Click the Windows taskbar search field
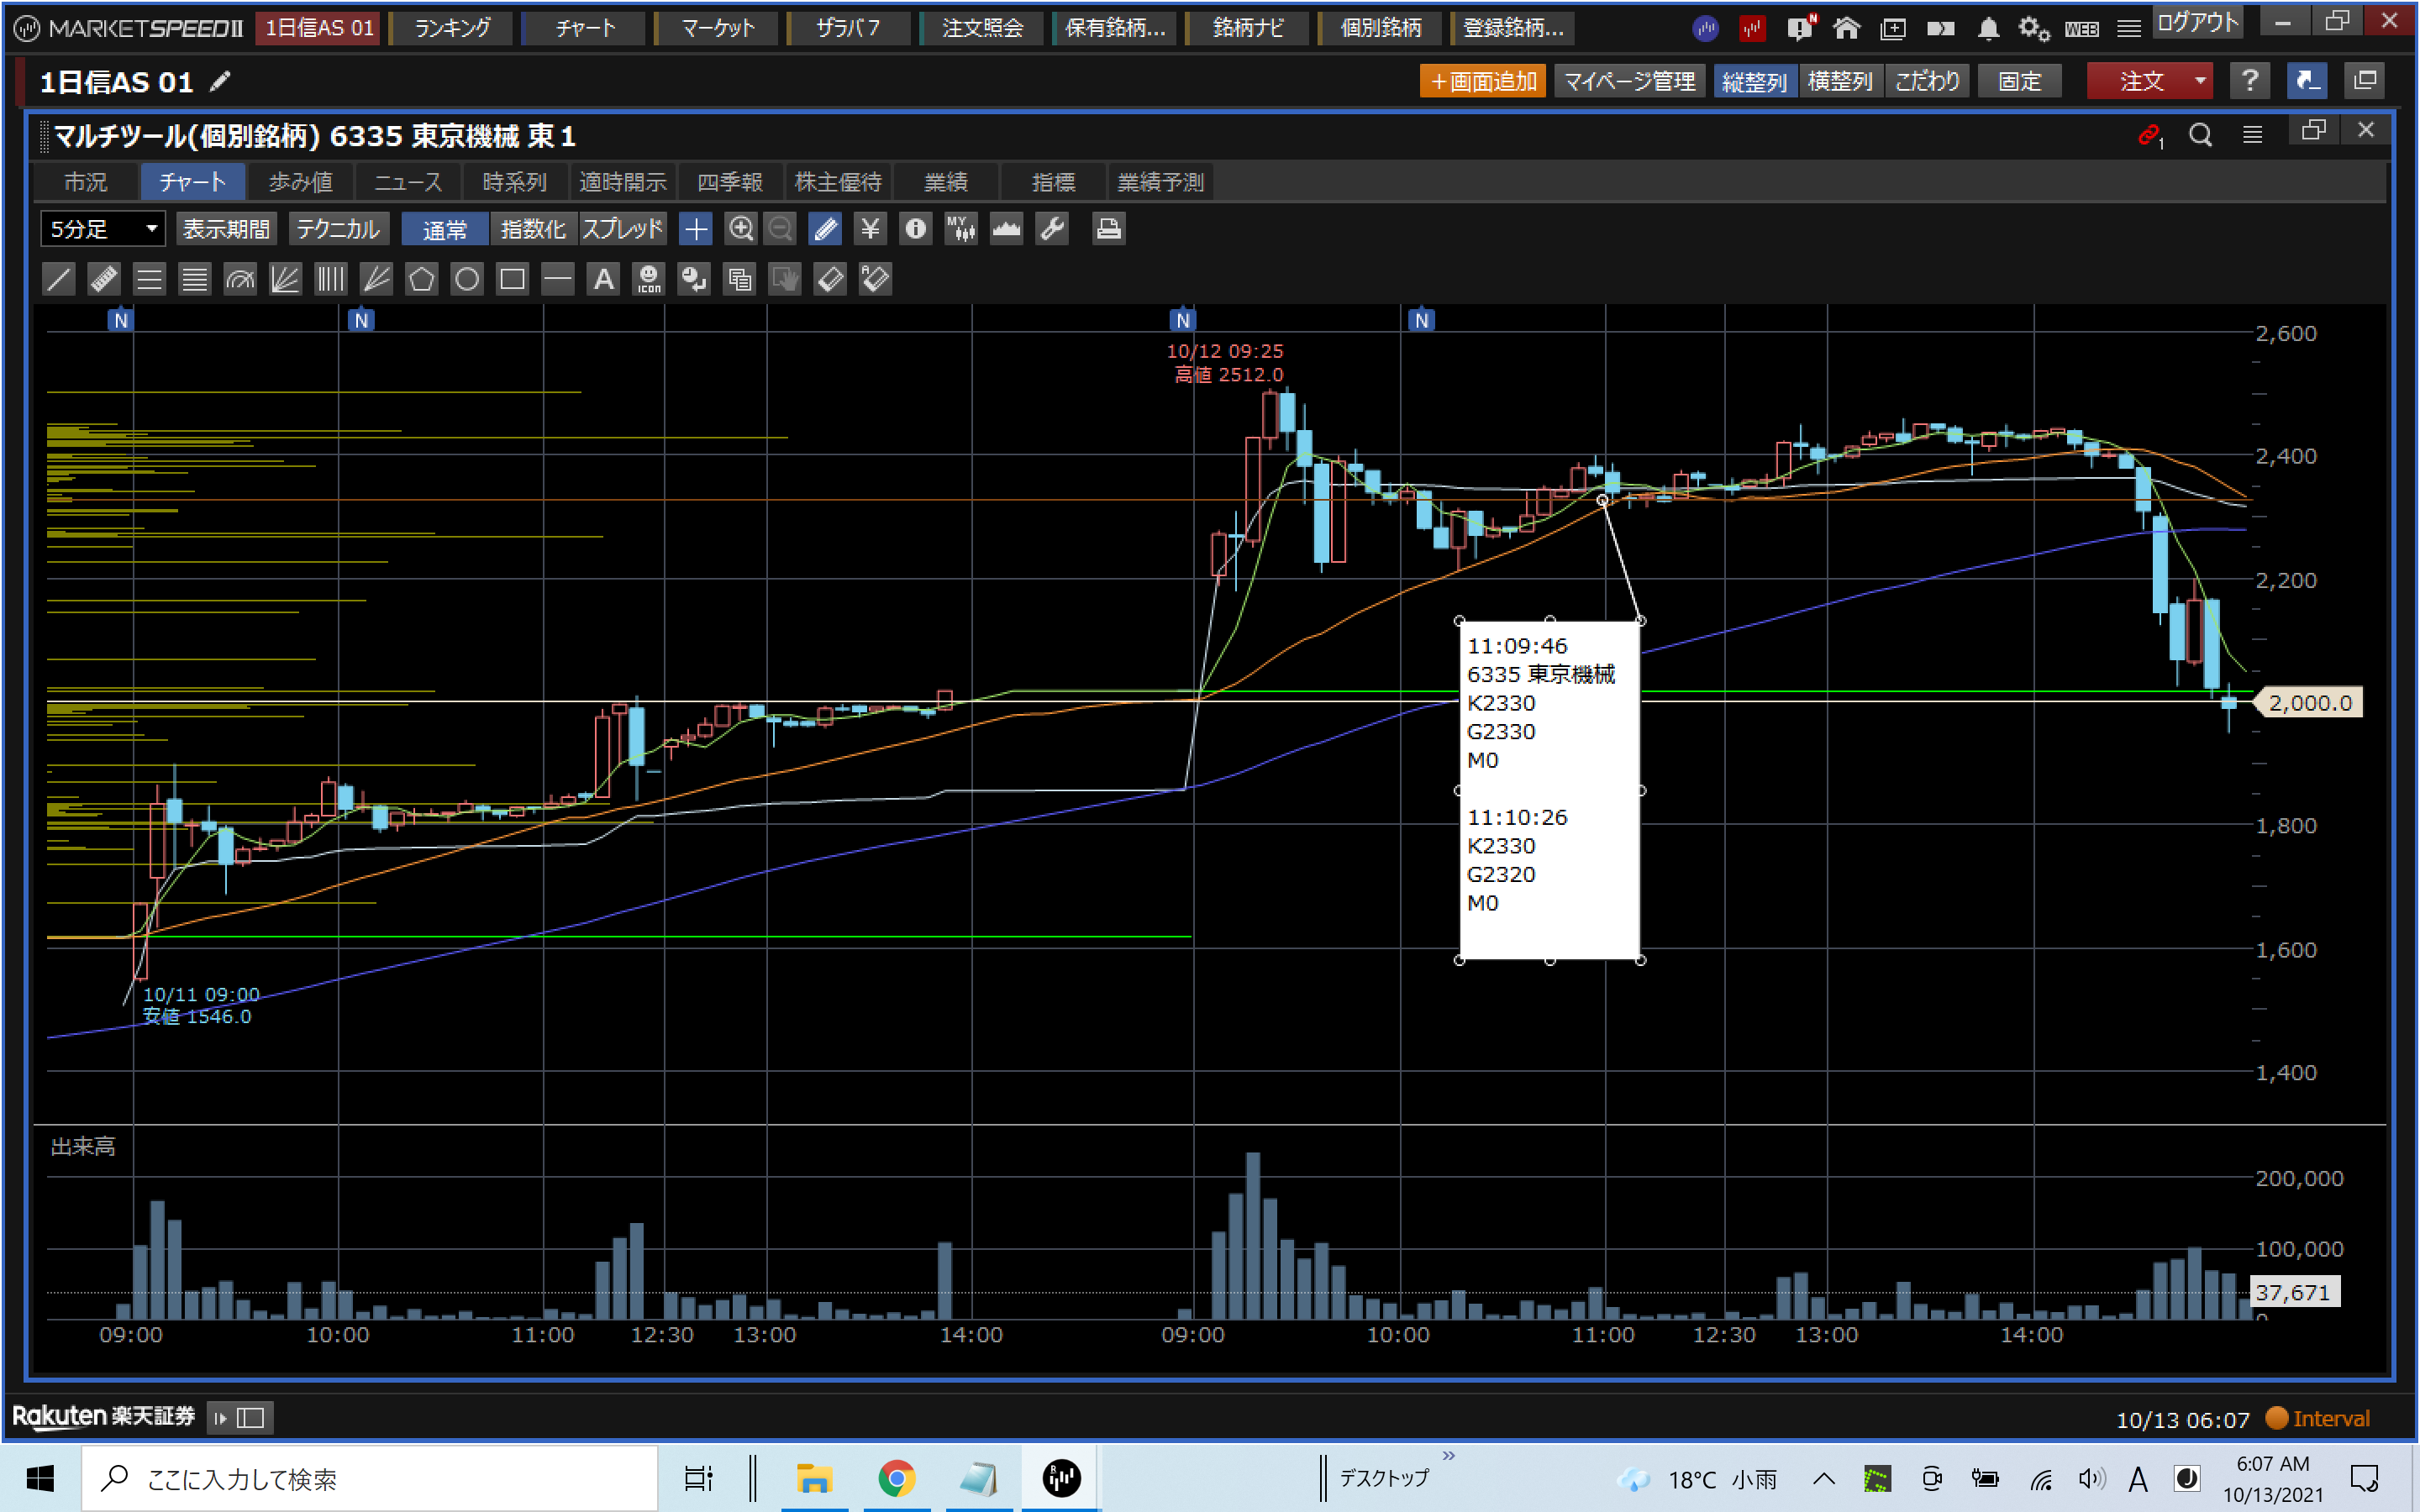 point(370,1478)
